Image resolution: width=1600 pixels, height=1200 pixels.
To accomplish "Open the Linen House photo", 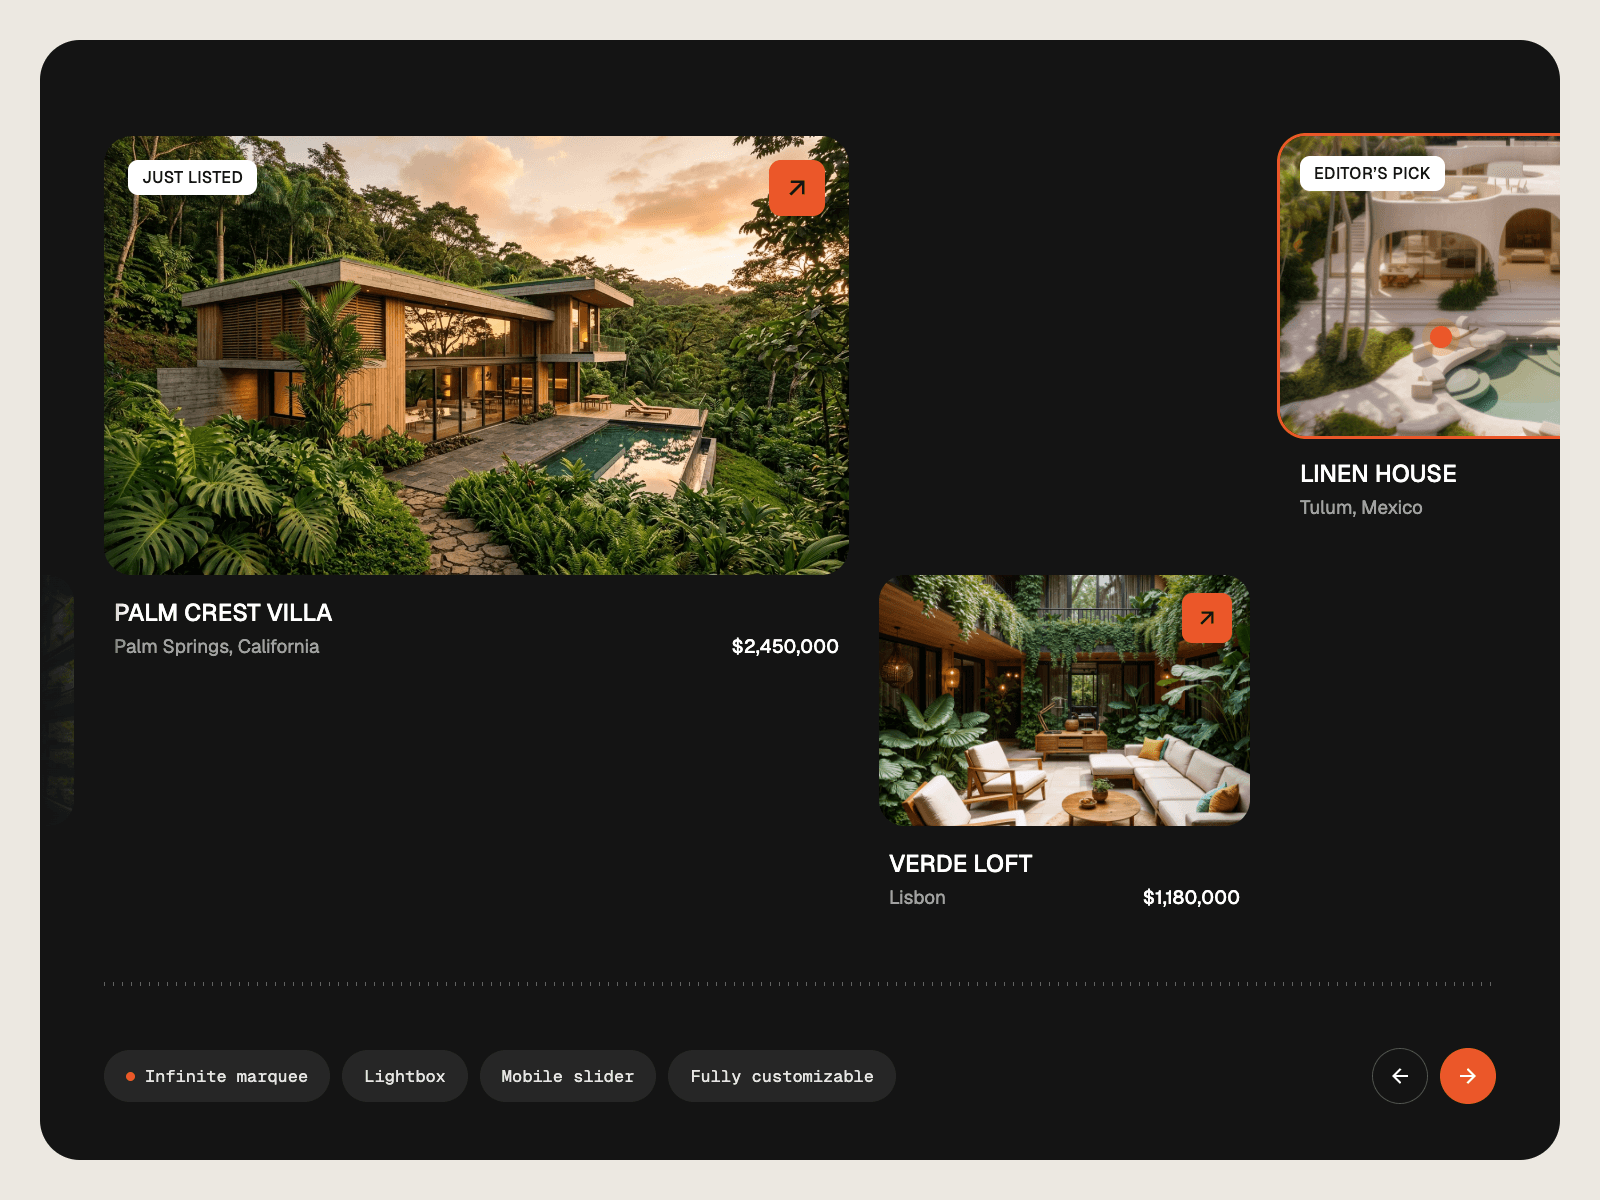I will click(x=1420, y=286).
